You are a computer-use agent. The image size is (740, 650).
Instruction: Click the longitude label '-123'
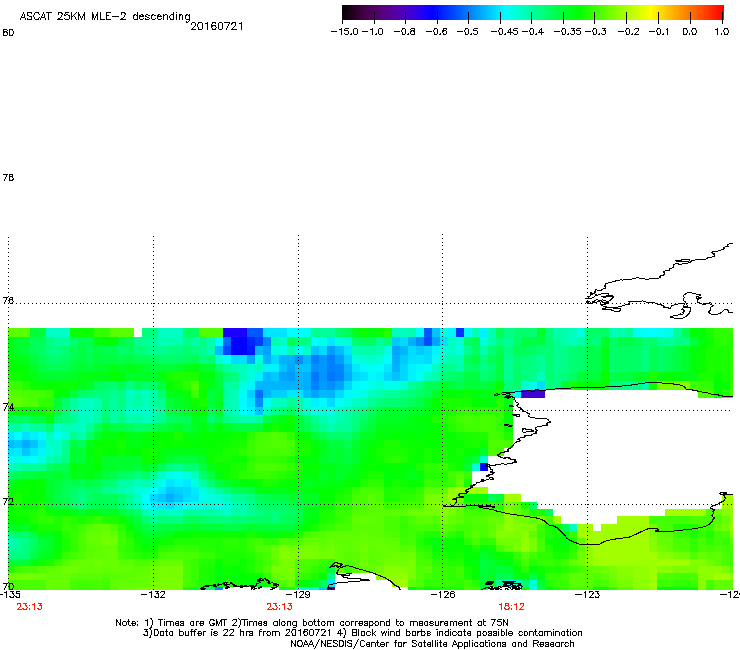click(587, 594)
